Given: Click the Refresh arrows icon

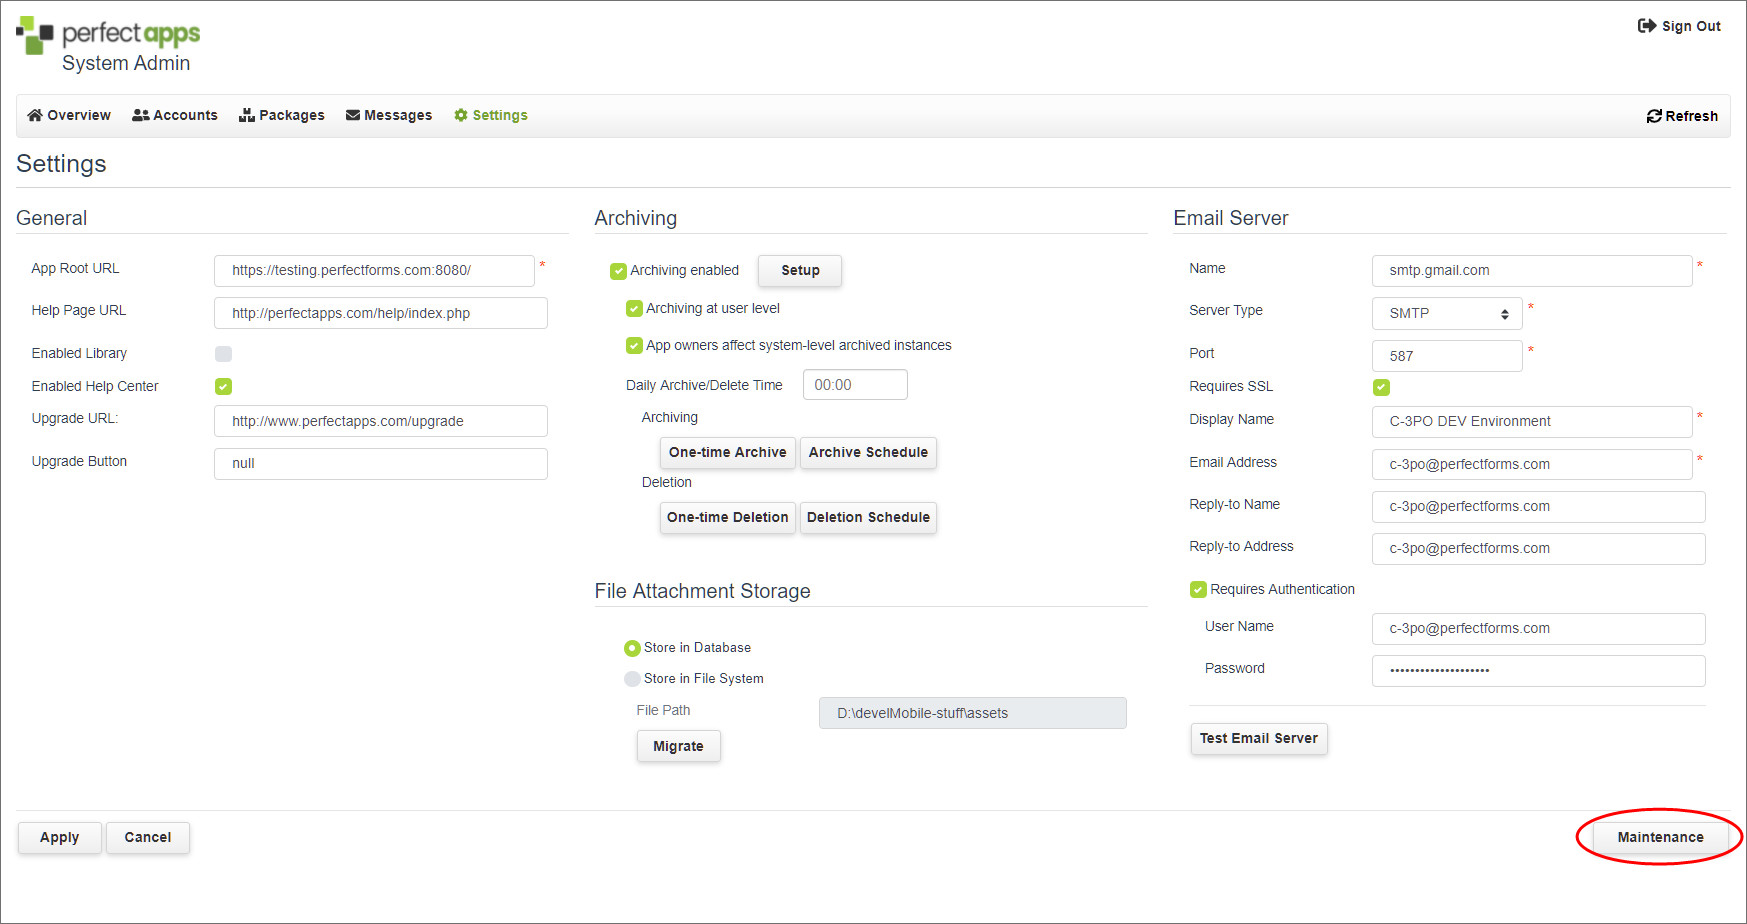Looking at the screenshot, I should click(1654, 116).
